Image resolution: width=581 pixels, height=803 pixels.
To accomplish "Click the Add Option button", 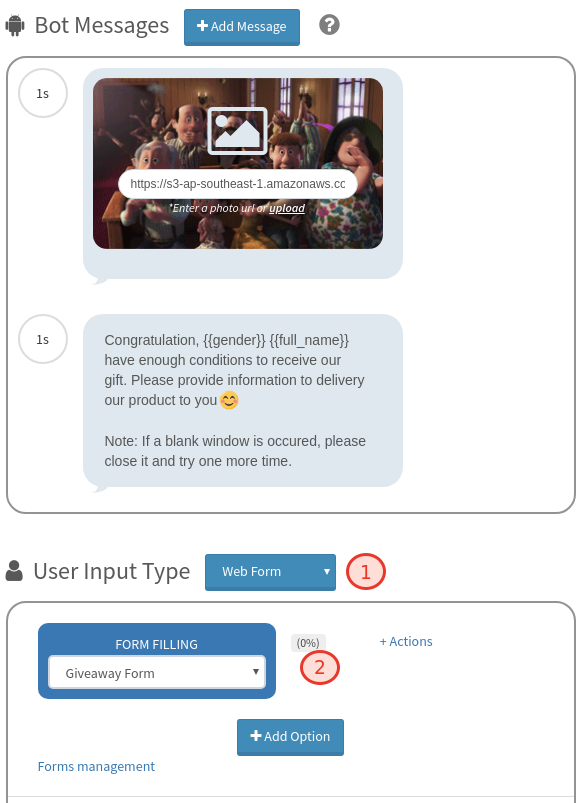I will (290, 737).
